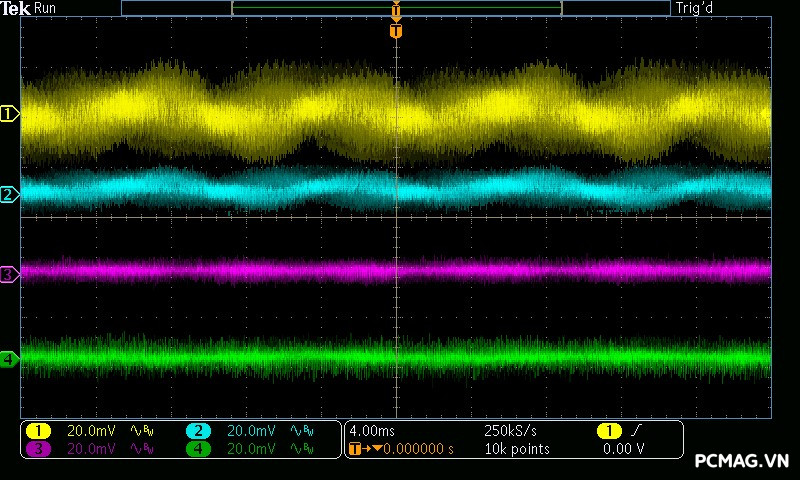Viewport: 800px width, 480px height.
Task: Click the channel 2 cyan ground marker
Action: [x=10, y=194]
